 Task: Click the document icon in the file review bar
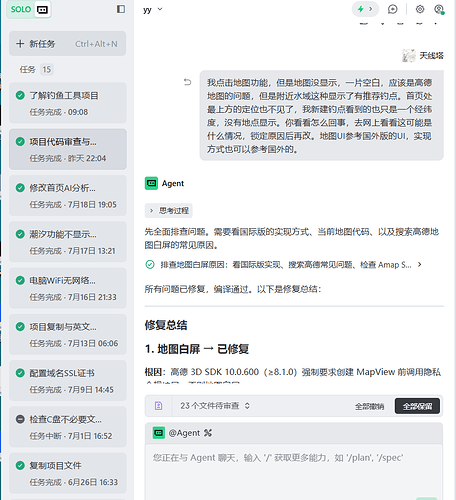(x=158, y=406)
